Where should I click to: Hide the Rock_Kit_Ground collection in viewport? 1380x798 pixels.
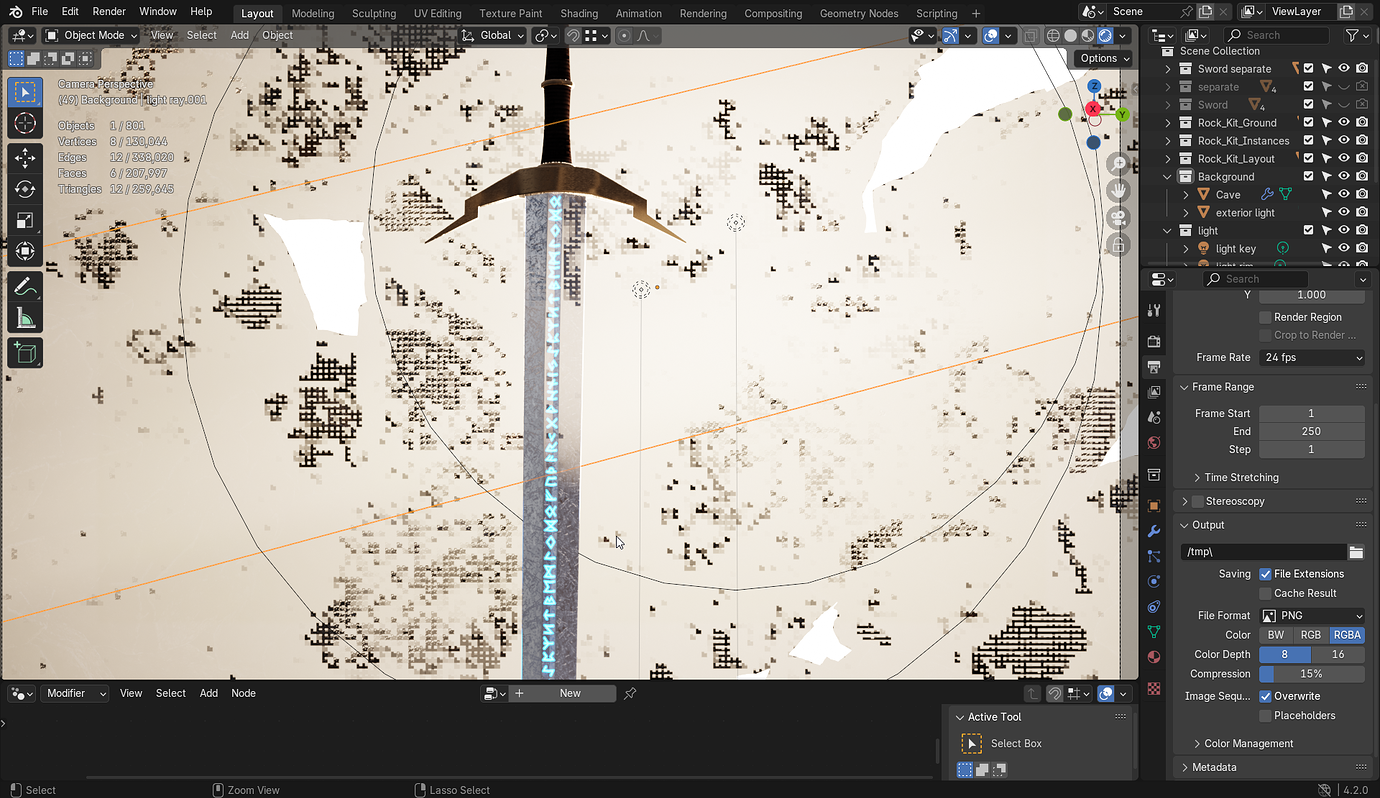pos(1344,123)
